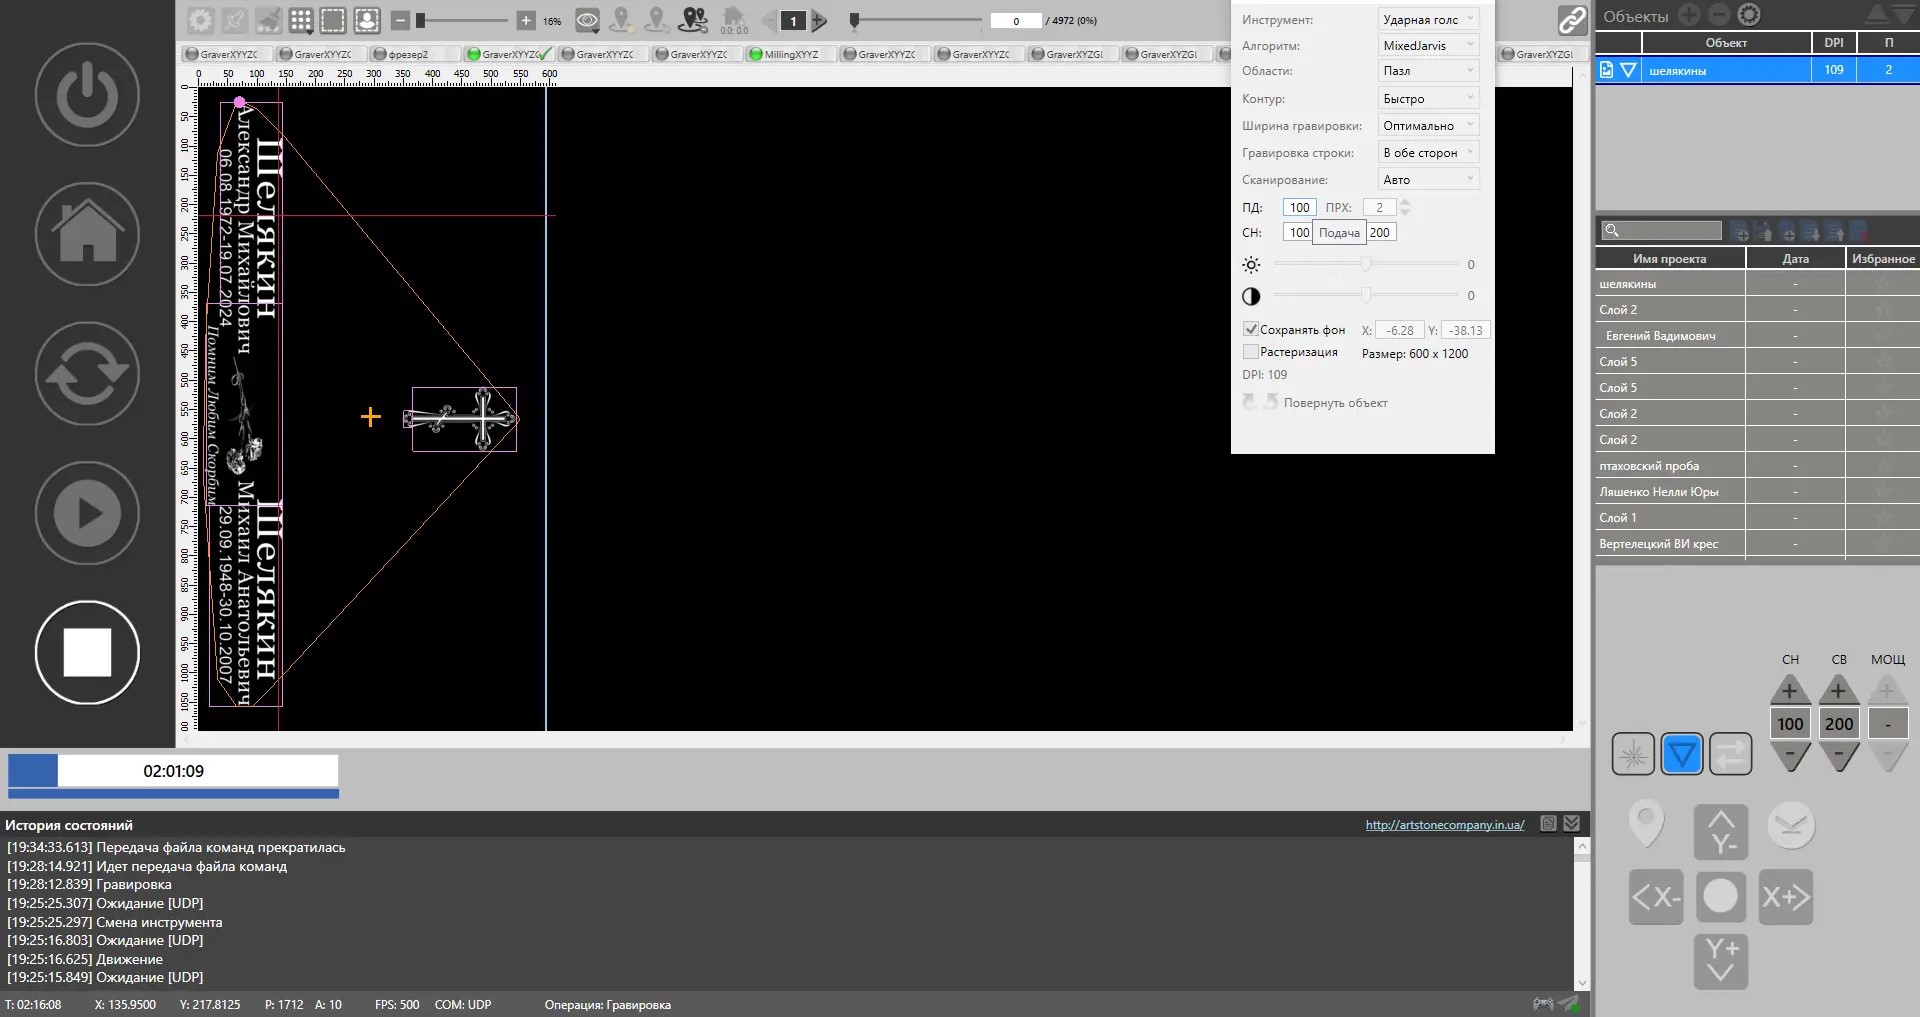Toggle the Сохранять фон checkbox
Image resolution: width=1920 pixels, height=1017 pixels.
coord(1250,329)
